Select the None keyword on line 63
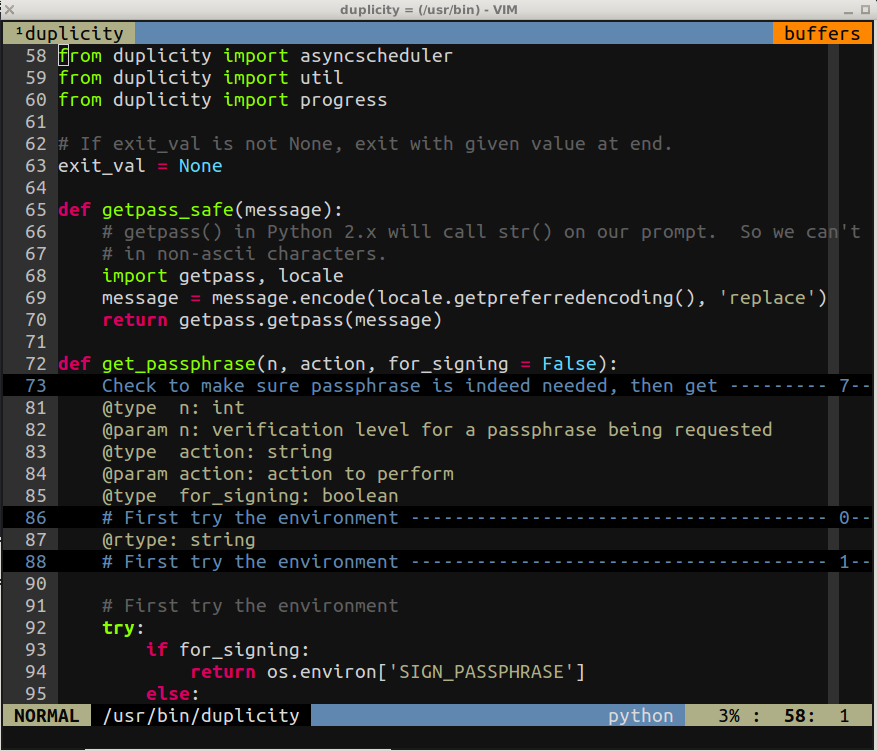This screenshot has width=877, height=751. click(x=200, y=165)
